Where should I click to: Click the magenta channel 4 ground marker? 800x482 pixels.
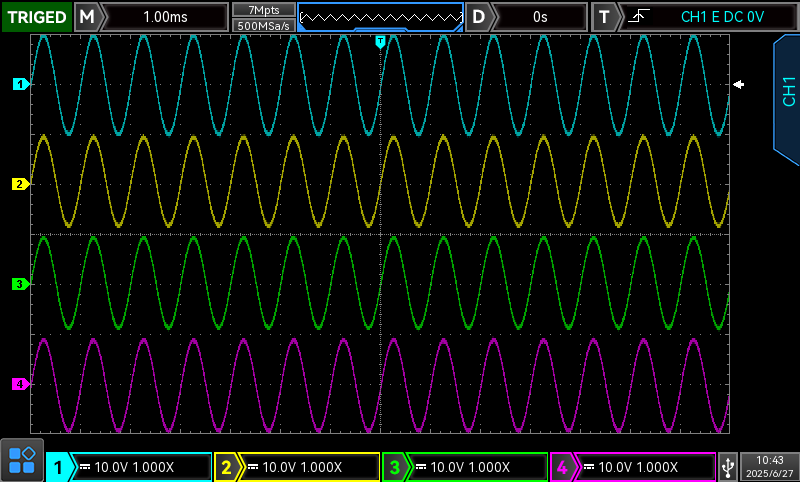pyautogui.click(x=18, y=384)
